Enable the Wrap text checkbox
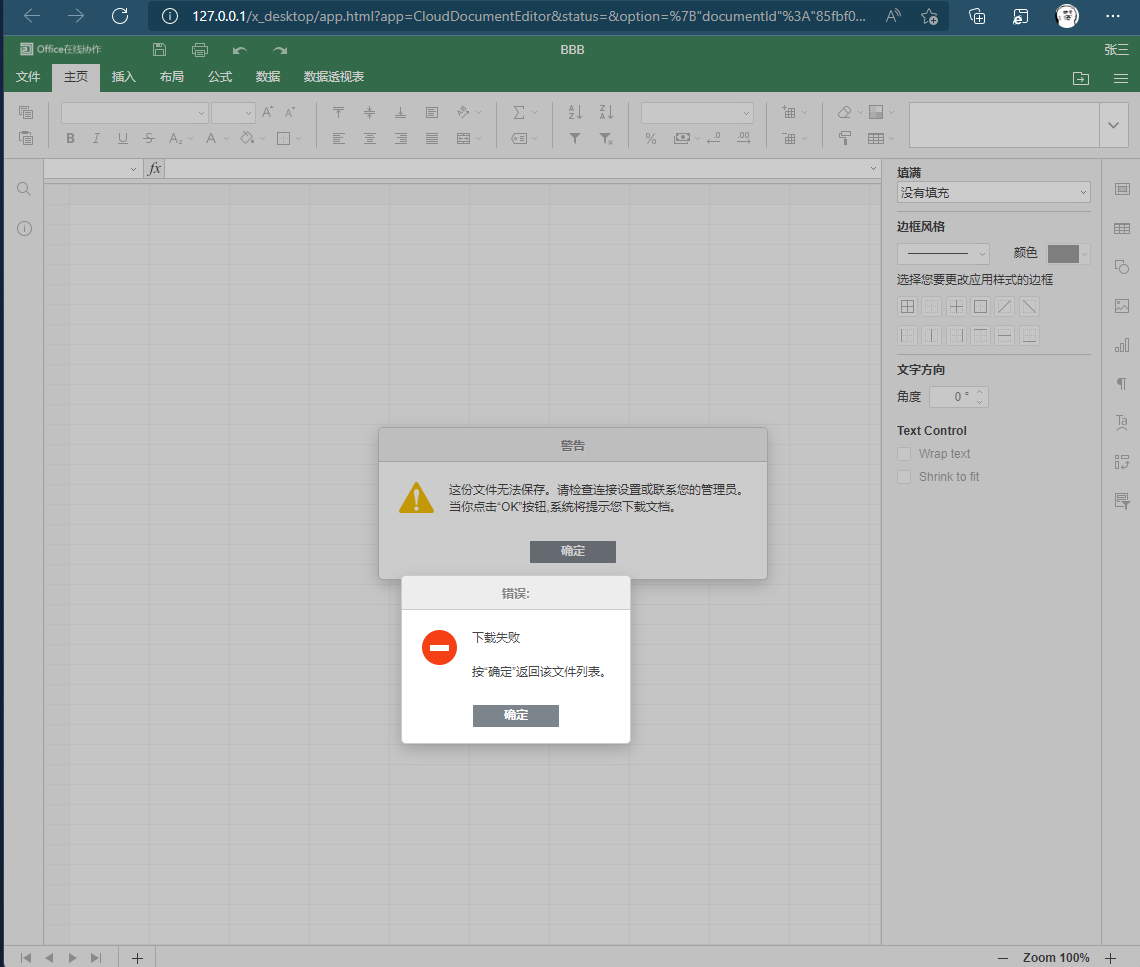Viewport: 1140px width, 967px height. (904, 454)
